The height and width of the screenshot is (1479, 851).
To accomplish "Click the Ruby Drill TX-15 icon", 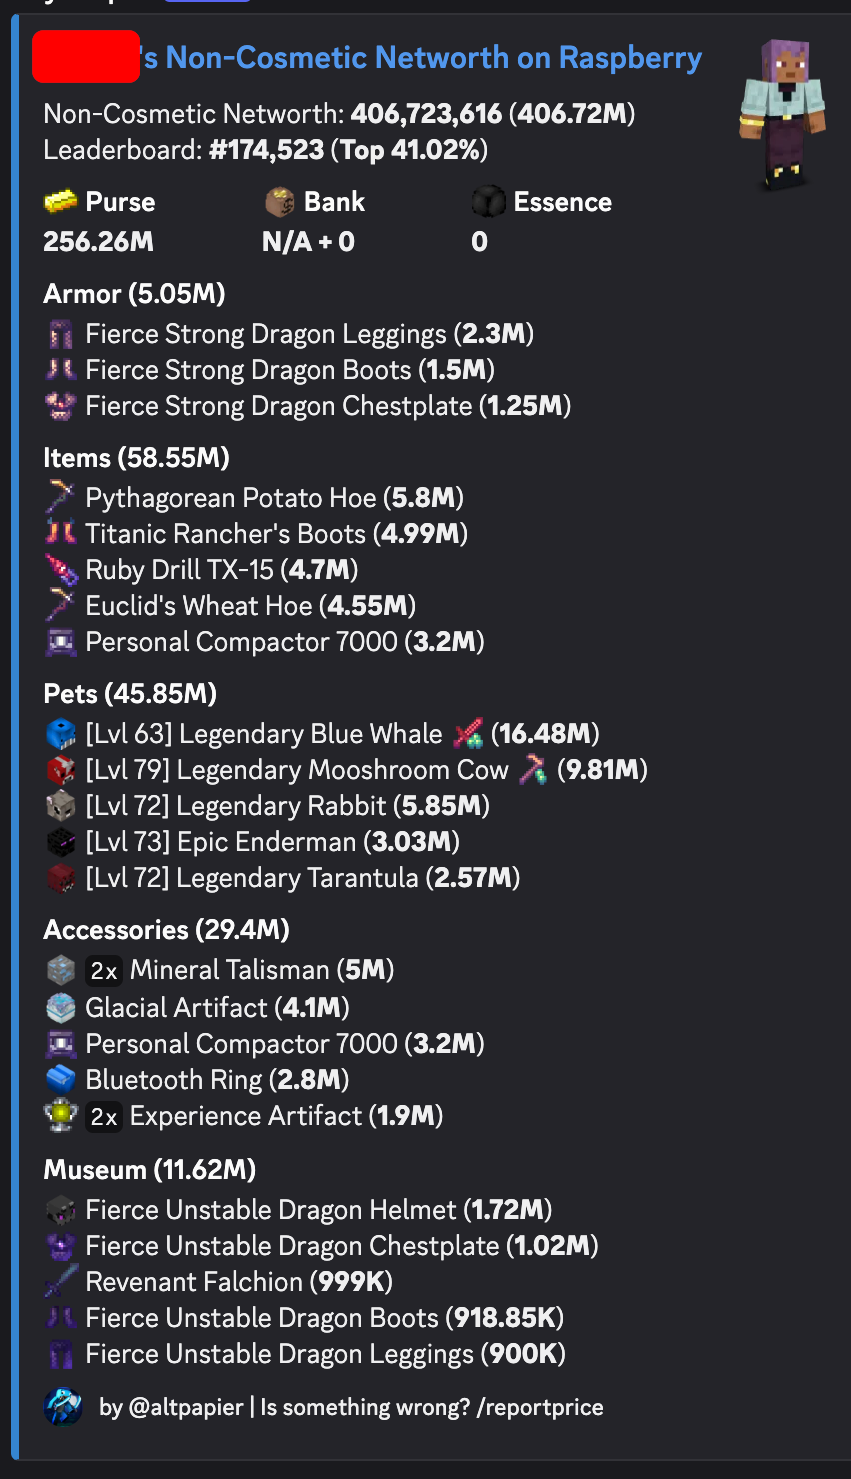I will 61,569.
